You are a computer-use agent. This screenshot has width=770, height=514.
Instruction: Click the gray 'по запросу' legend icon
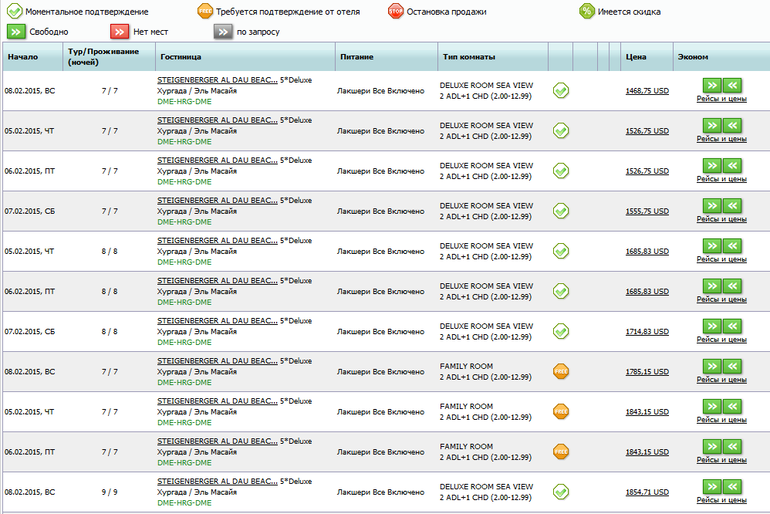pos(222,32)
